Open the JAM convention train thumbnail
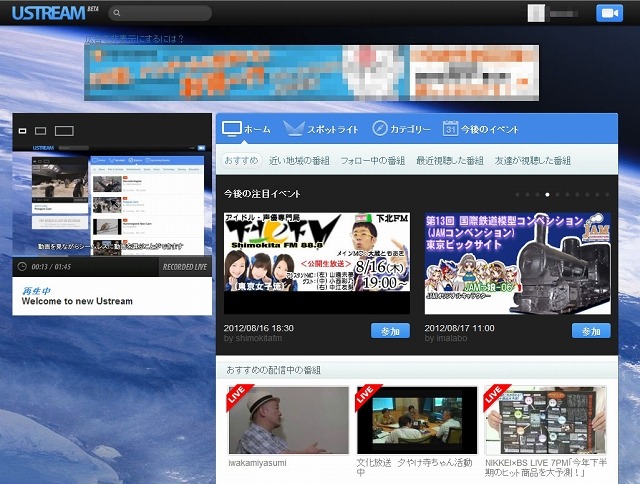The width and height of the screenshot is (640, 484). (518, 263)
